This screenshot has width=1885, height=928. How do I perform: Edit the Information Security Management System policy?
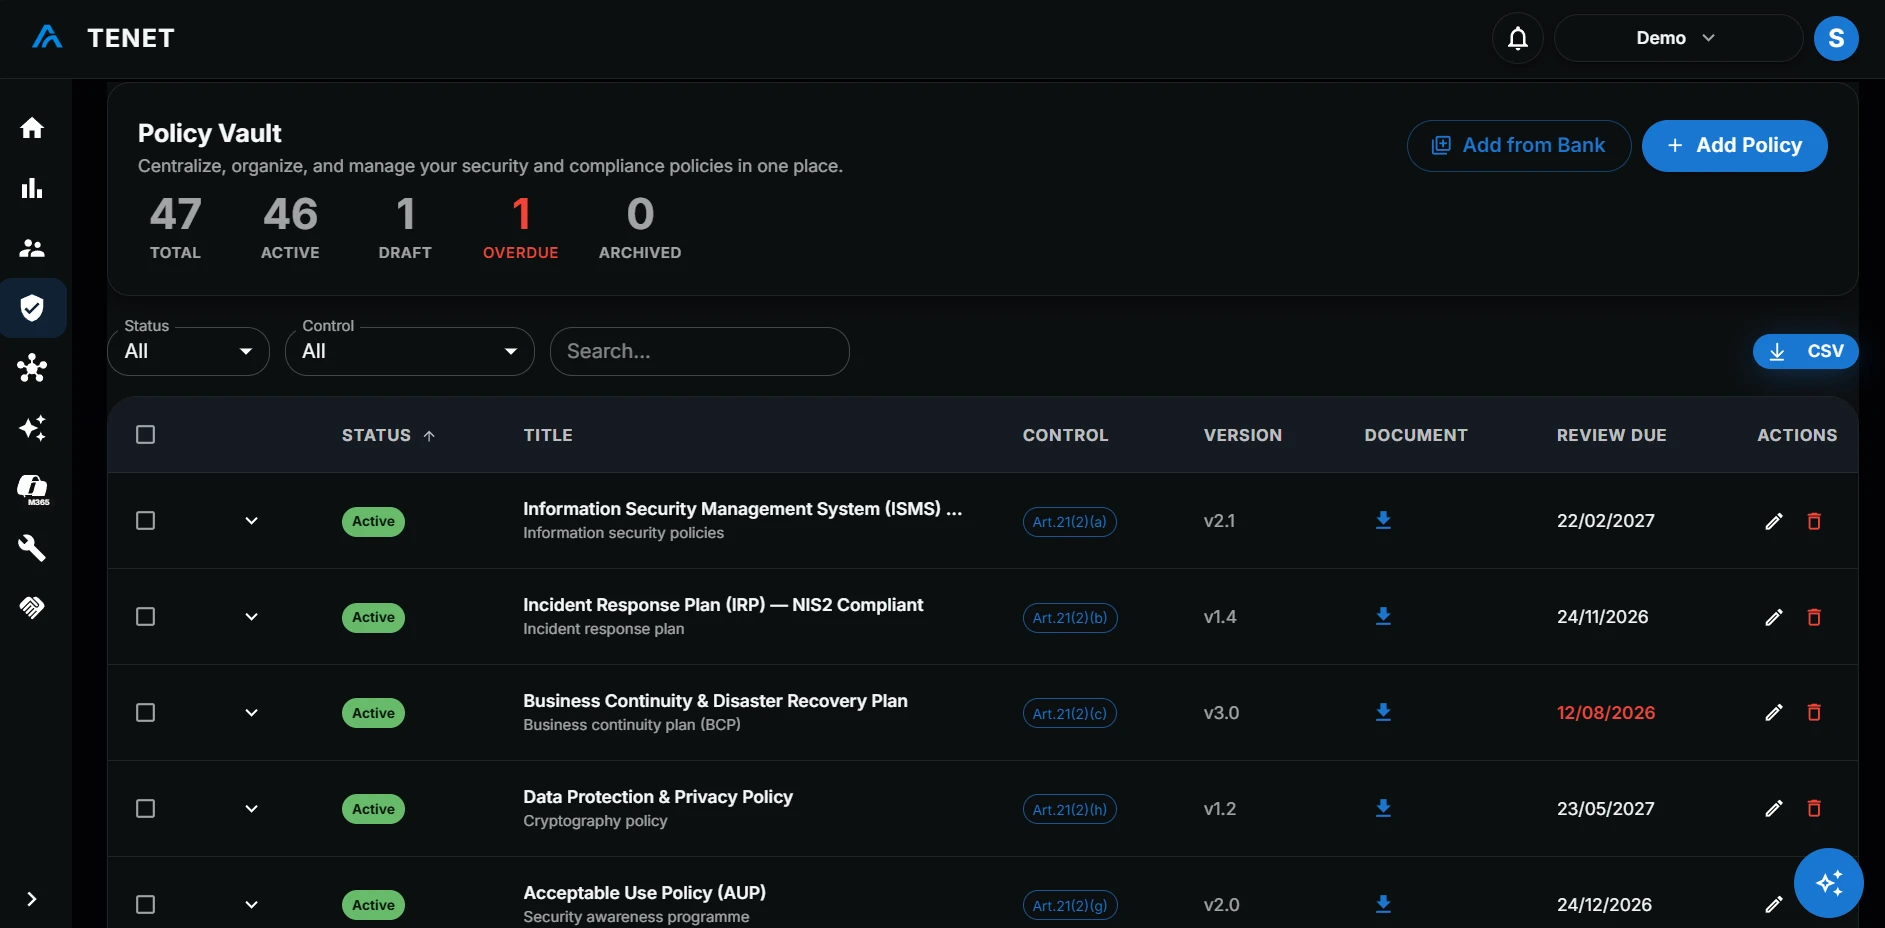(x=1774, y=521)
